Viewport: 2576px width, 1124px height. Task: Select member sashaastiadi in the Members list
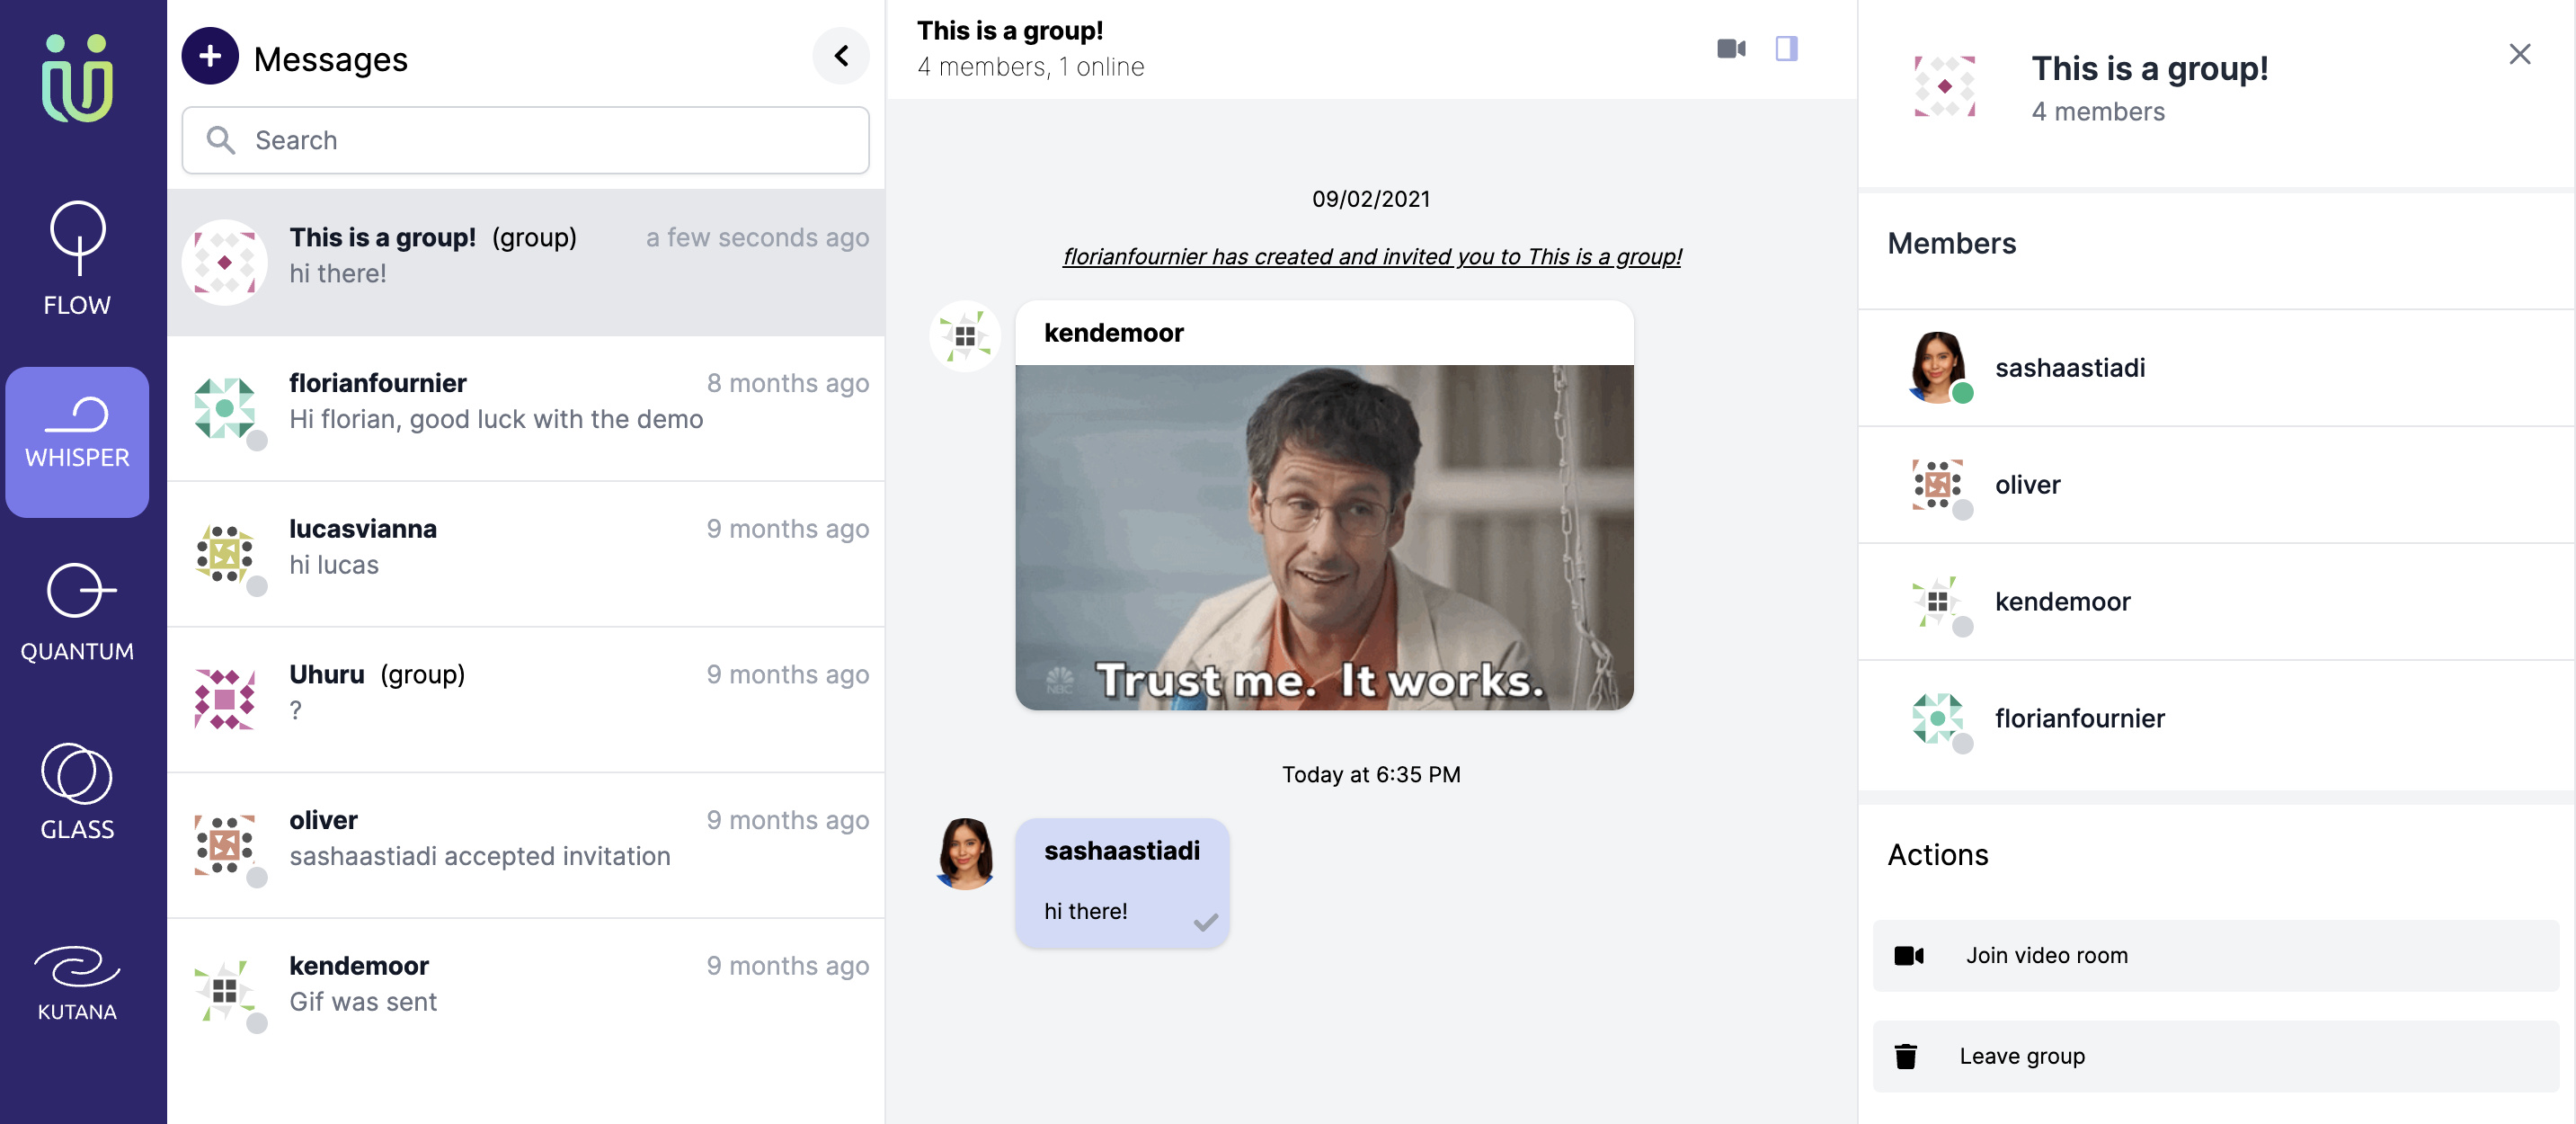pyautogui.click(x=2216, y=368)
